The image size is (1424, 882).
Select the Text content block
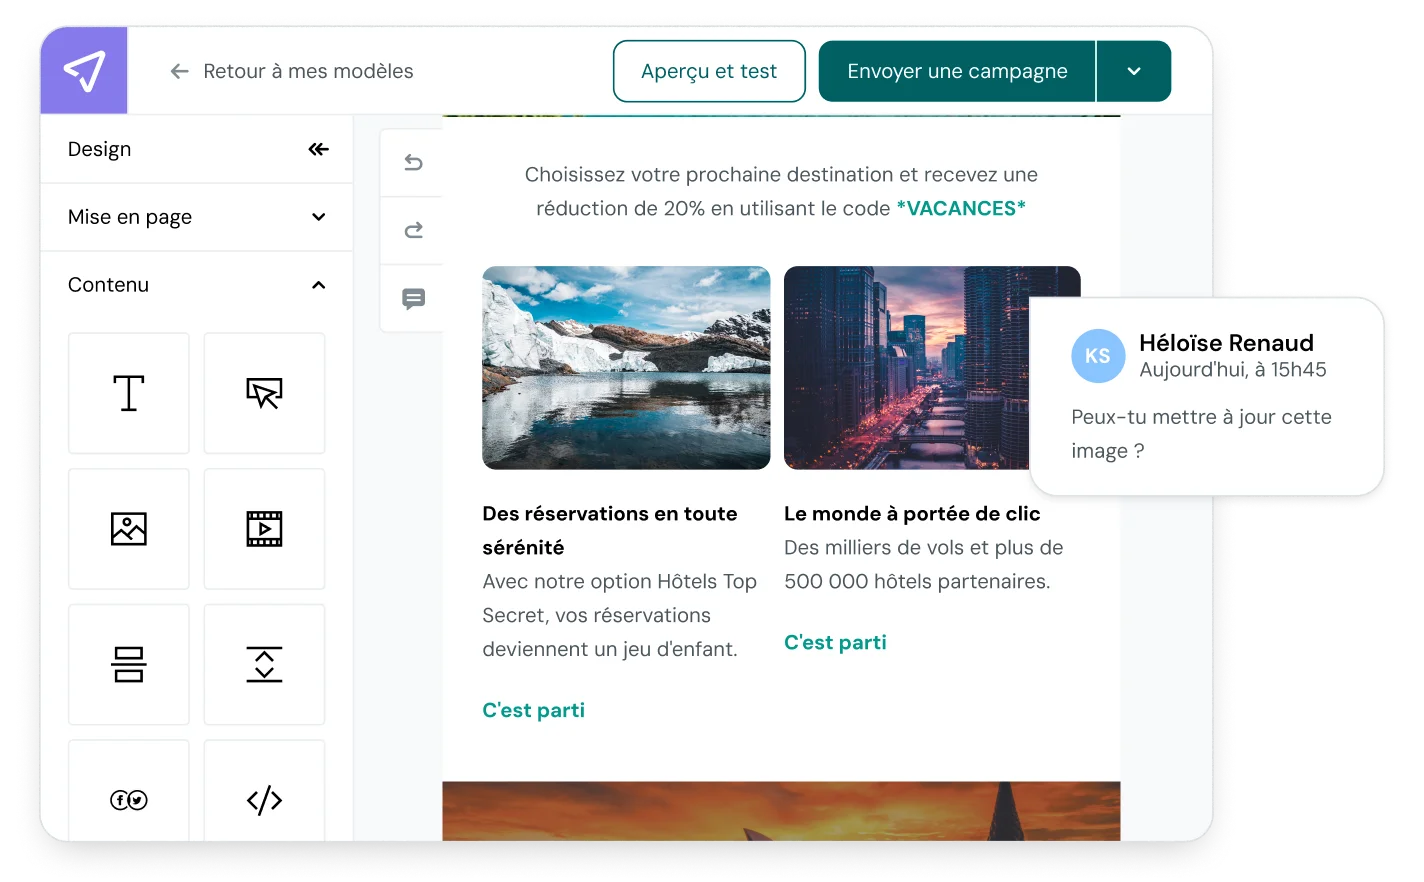pyautogui.click(x=129, y=393)
